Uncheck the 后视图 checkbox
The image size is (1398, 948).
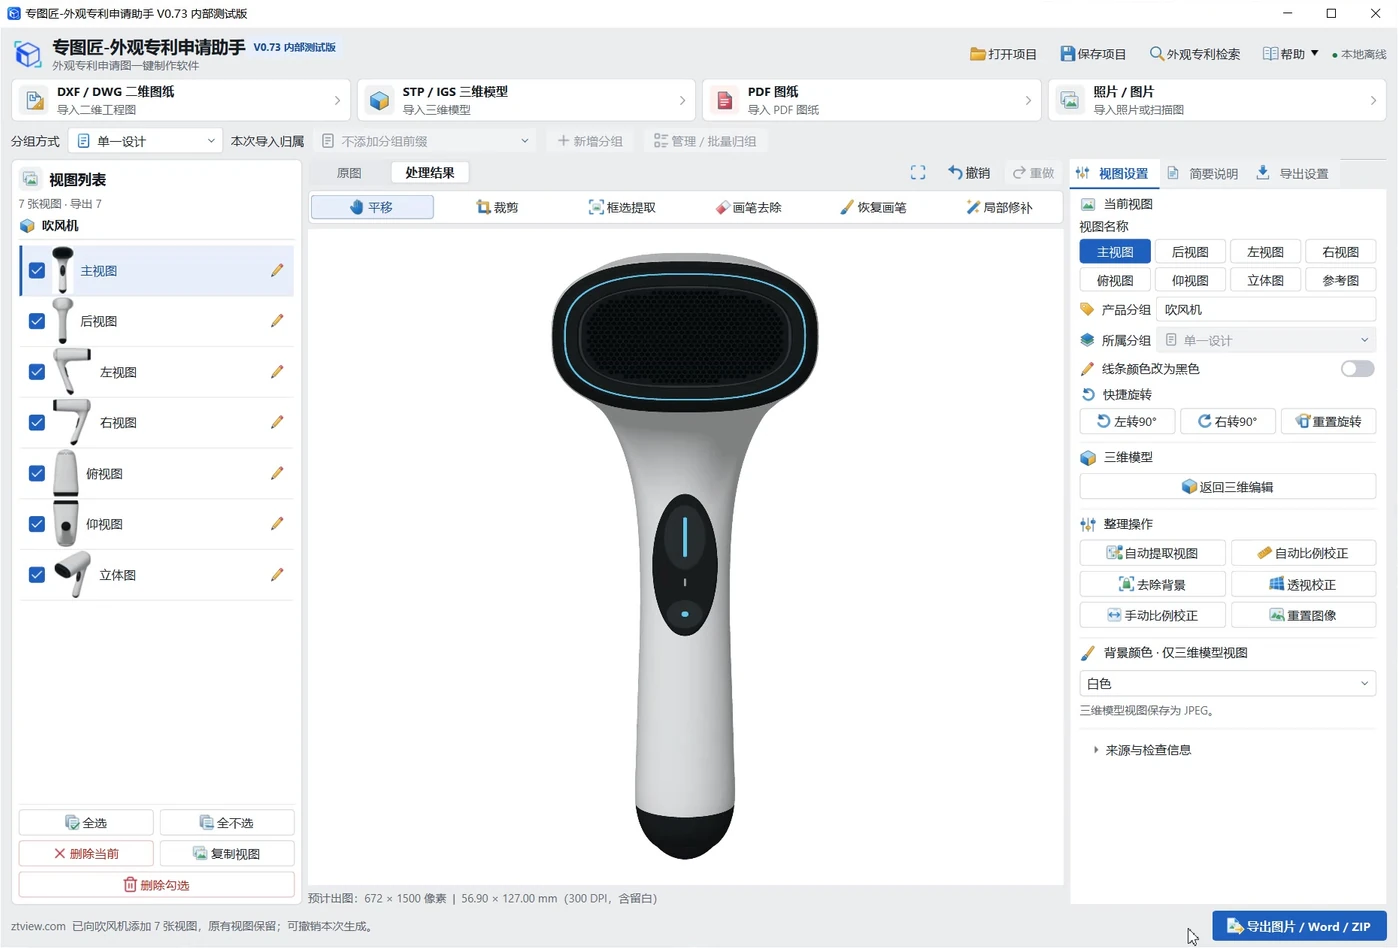(37, 321)
